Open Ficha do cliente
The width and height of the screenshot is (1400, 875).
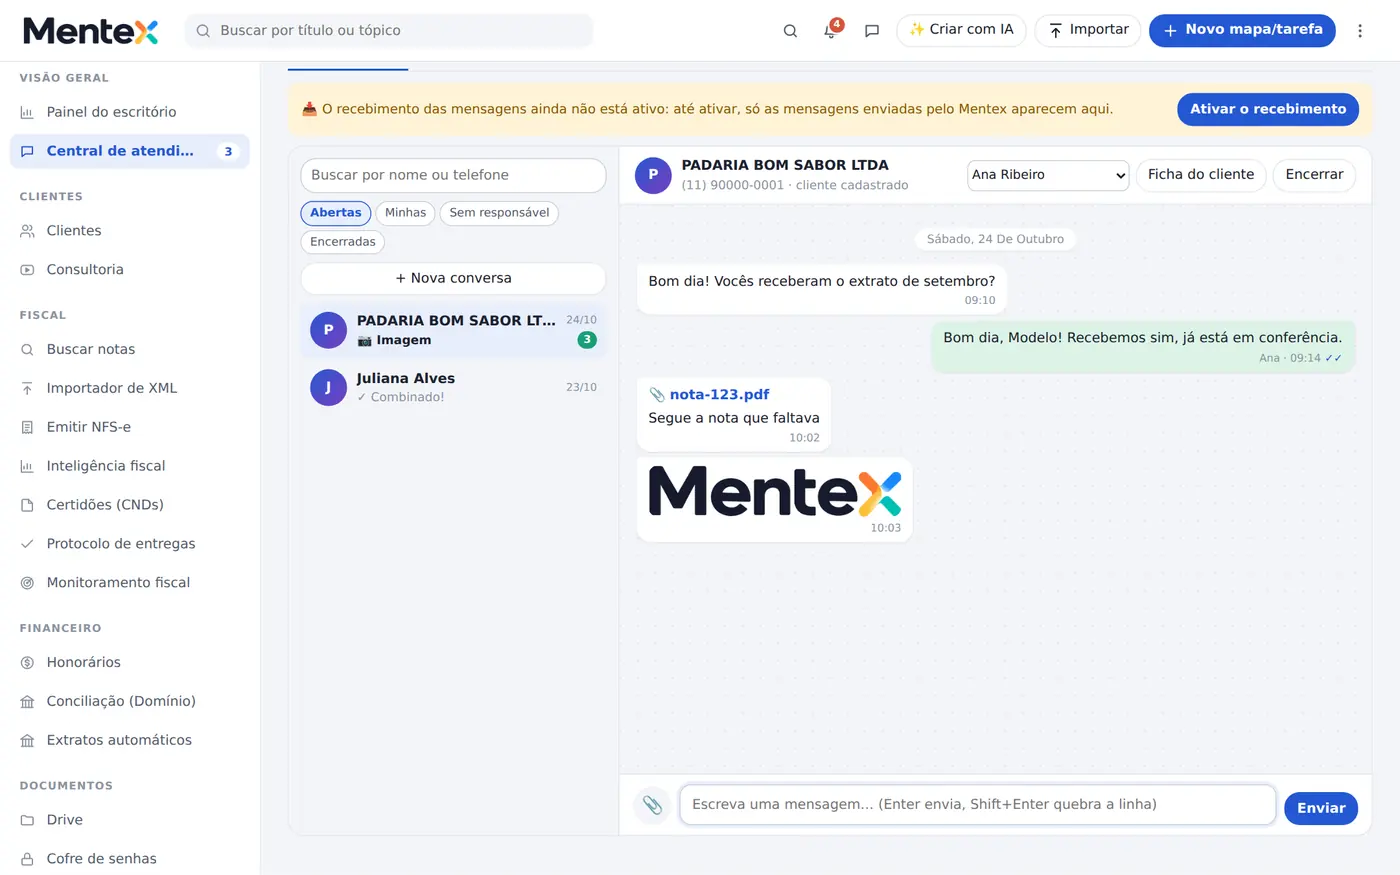[1201, 175]
